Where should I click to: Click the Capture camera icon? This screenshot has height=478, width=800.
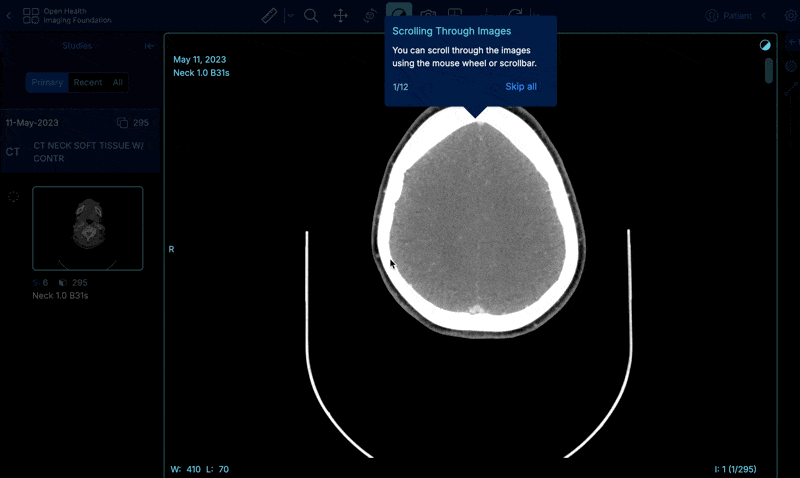click(428, 16)
